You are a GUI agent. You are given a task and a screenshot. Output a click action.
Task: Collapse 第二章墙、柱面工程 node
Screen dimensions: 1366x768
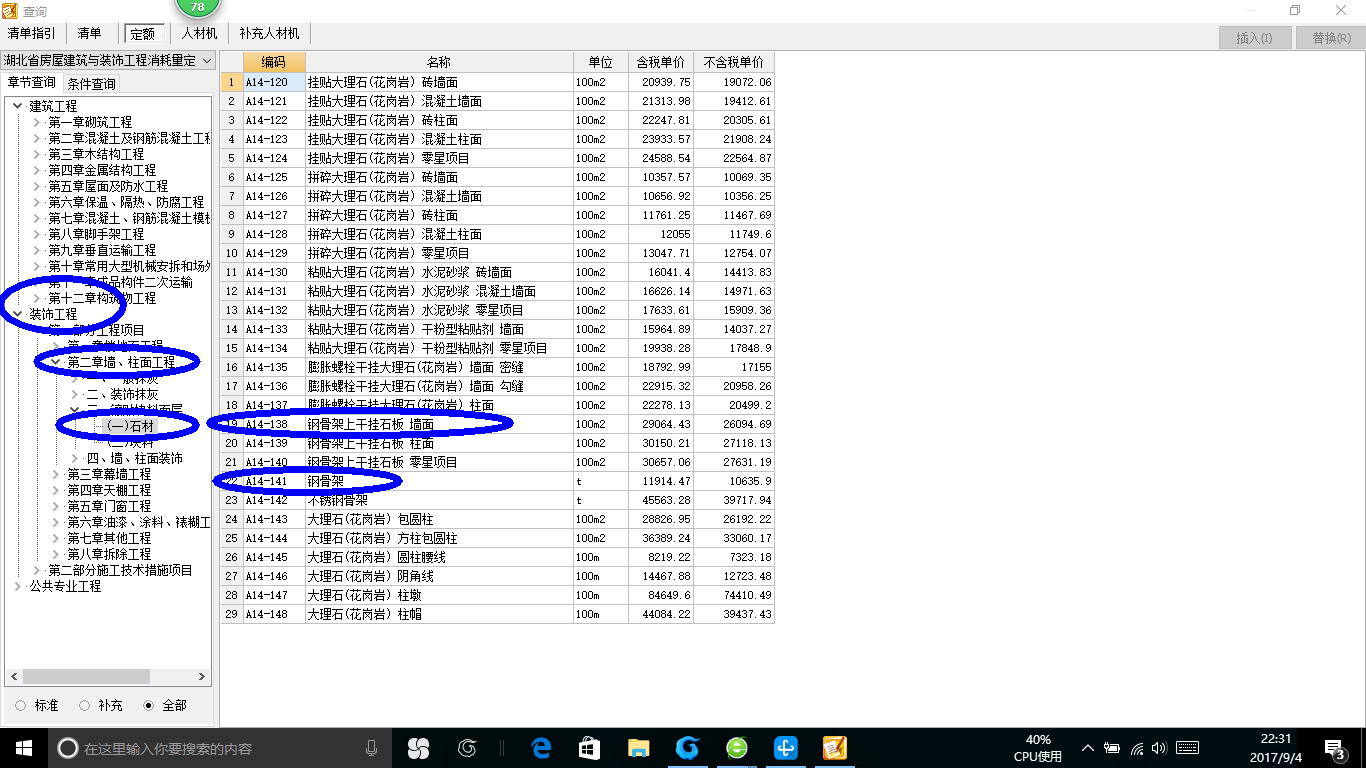click(56, 362)
